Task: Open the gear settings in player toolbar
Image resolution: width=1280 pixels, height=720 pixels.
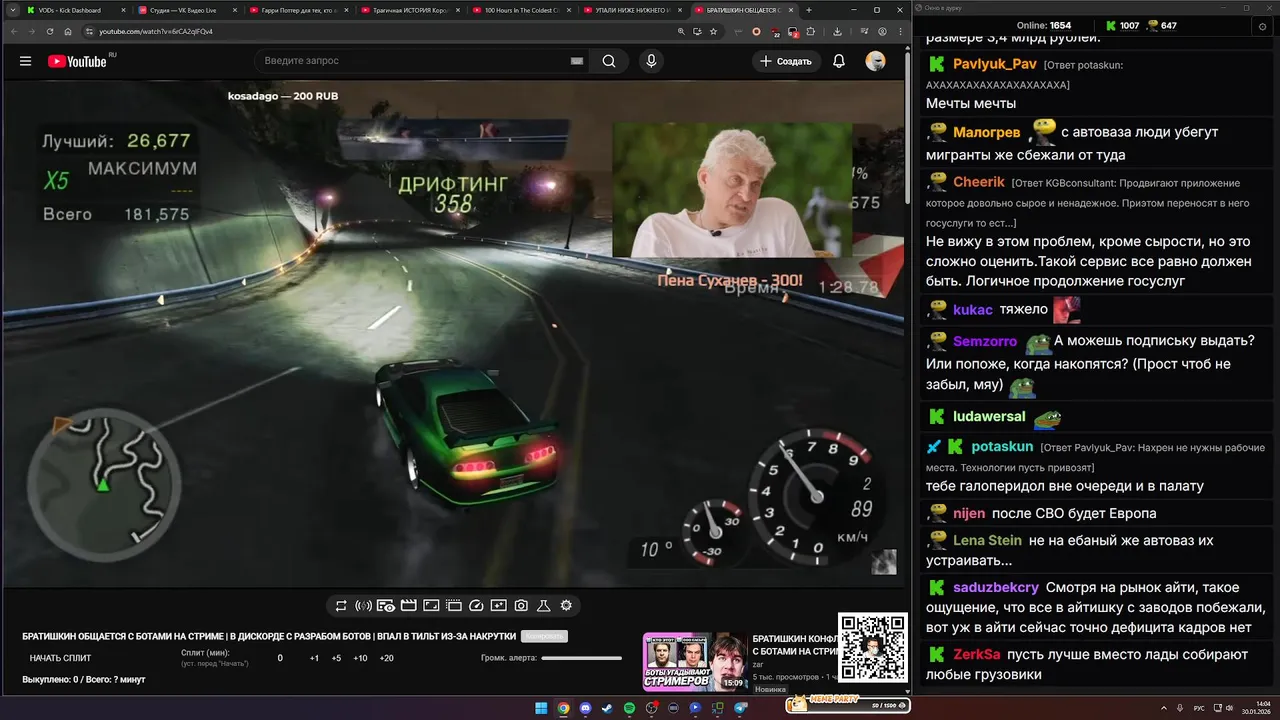Action: pyautogui.click(x=566, y=605)
